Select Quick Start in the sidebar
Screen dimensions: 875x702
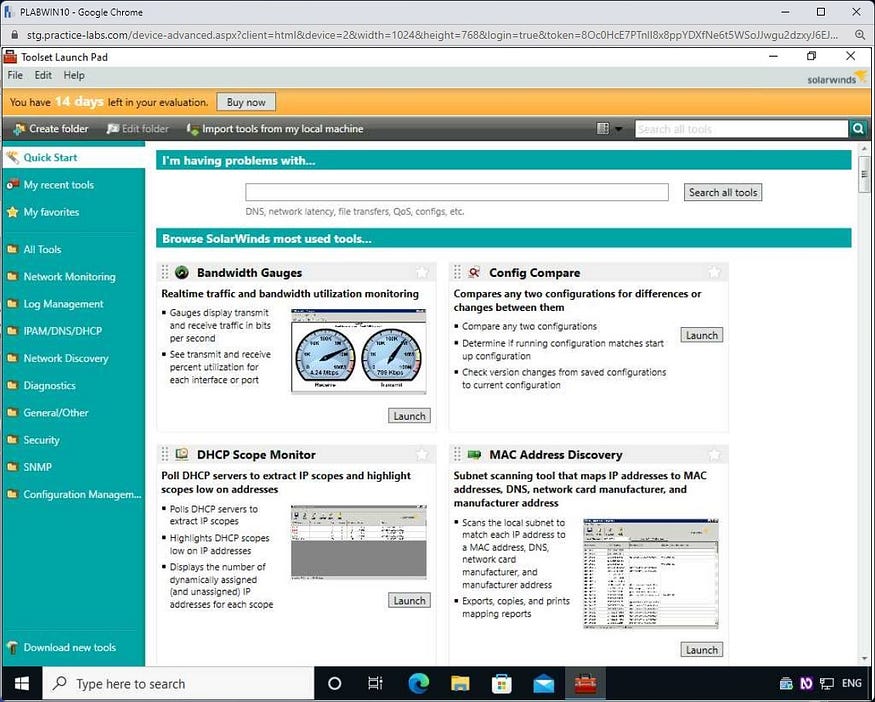pyautogui.click(x=74, y=157)
